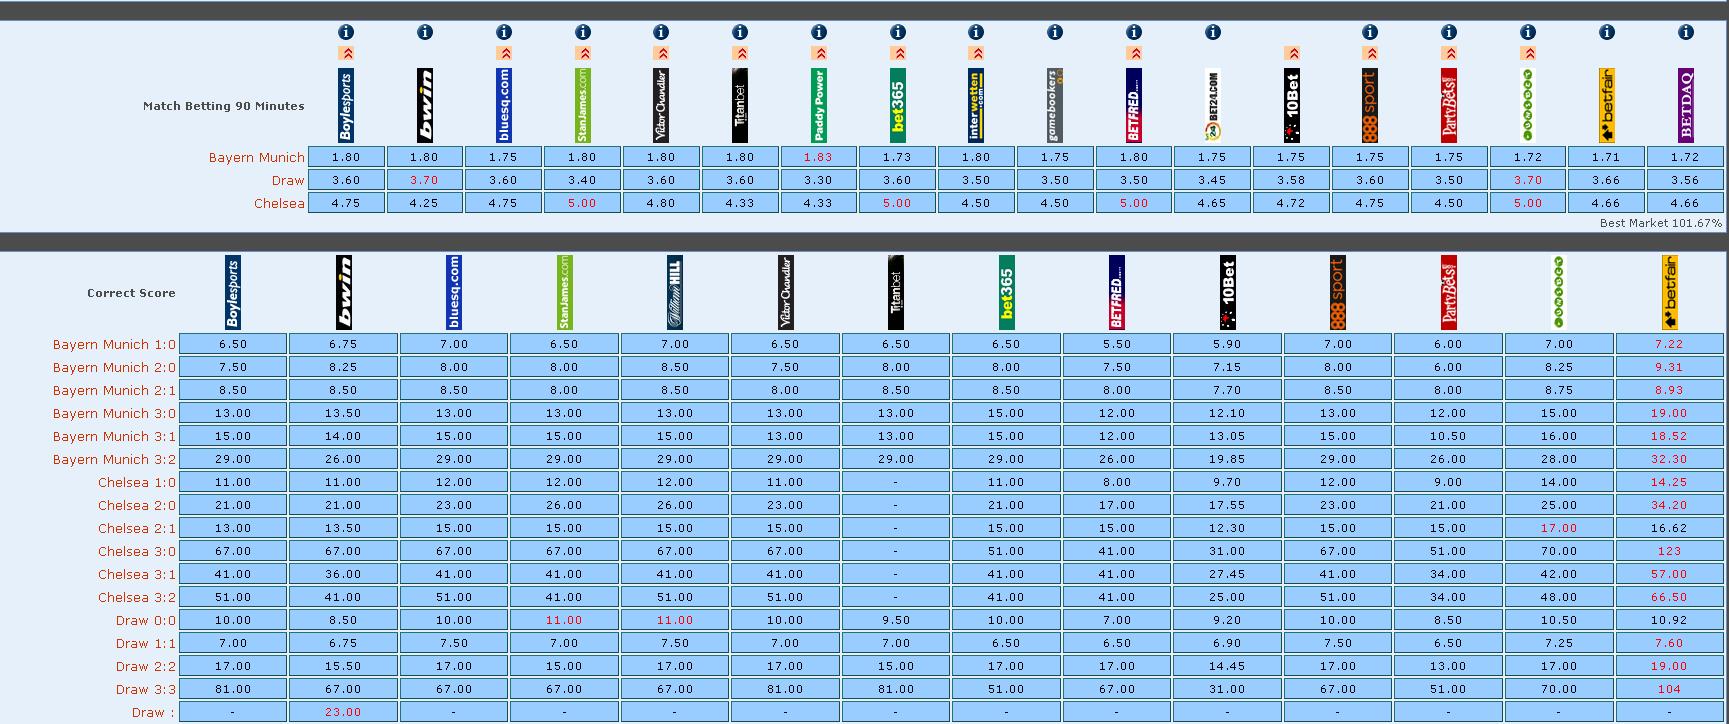Click bwin's 23.00 odds in last Draw row
Screen dimensions: 1729x724
point(343,712)
